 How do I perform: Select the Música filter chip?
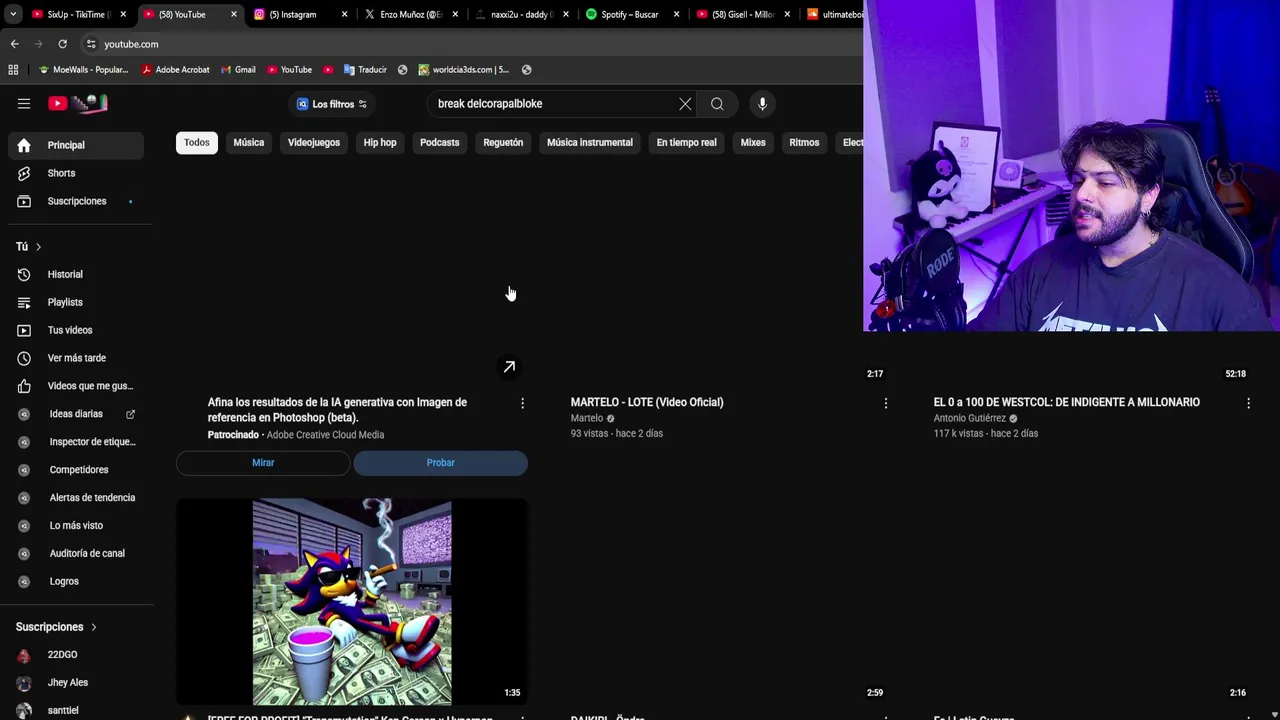coord(249,142)
